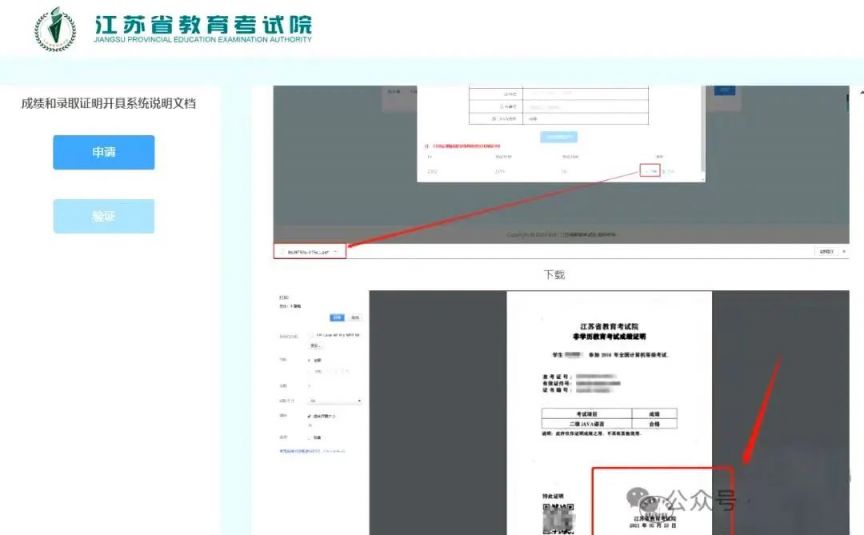This screenshot has height=535, width=864.
Task: Close the browser download bar with the x
Action: click(x=844, y=251)
